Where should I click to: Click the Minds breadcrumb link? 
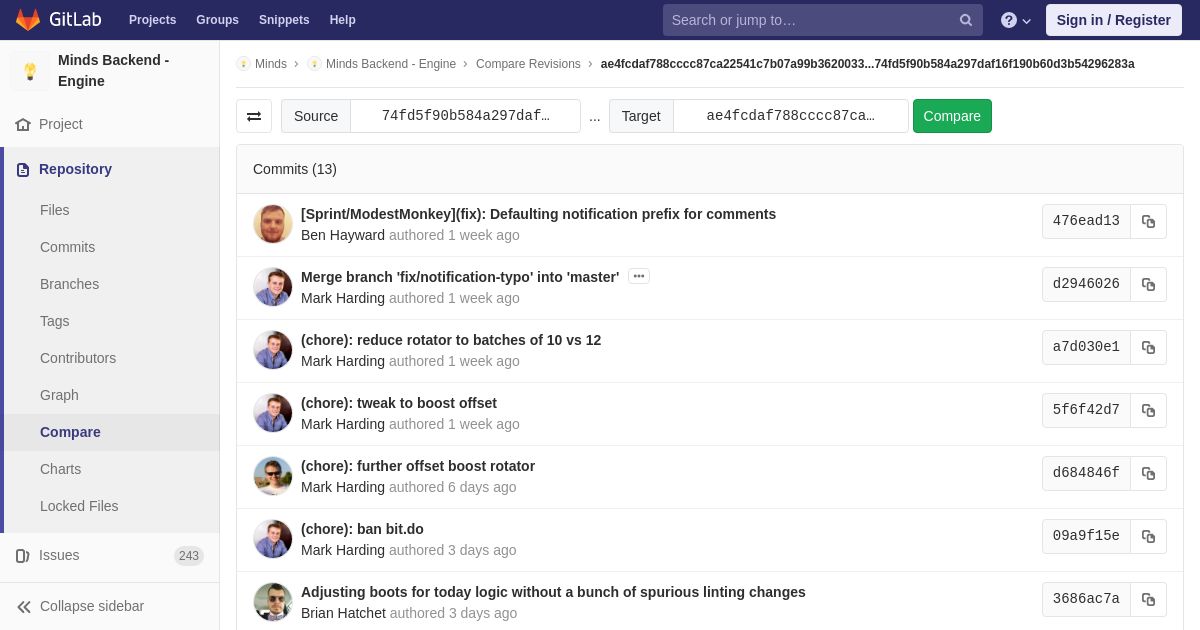coord(271,64)
